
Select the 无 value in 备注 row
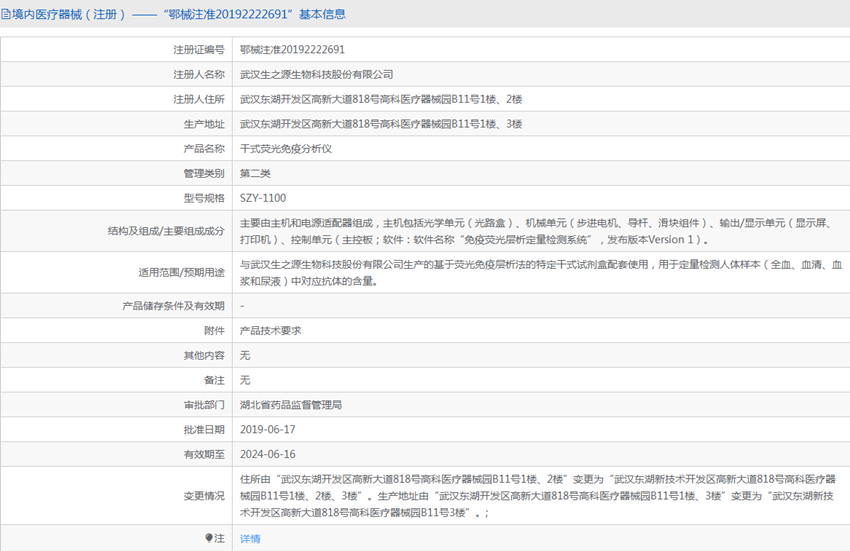[x=245, y=380]
